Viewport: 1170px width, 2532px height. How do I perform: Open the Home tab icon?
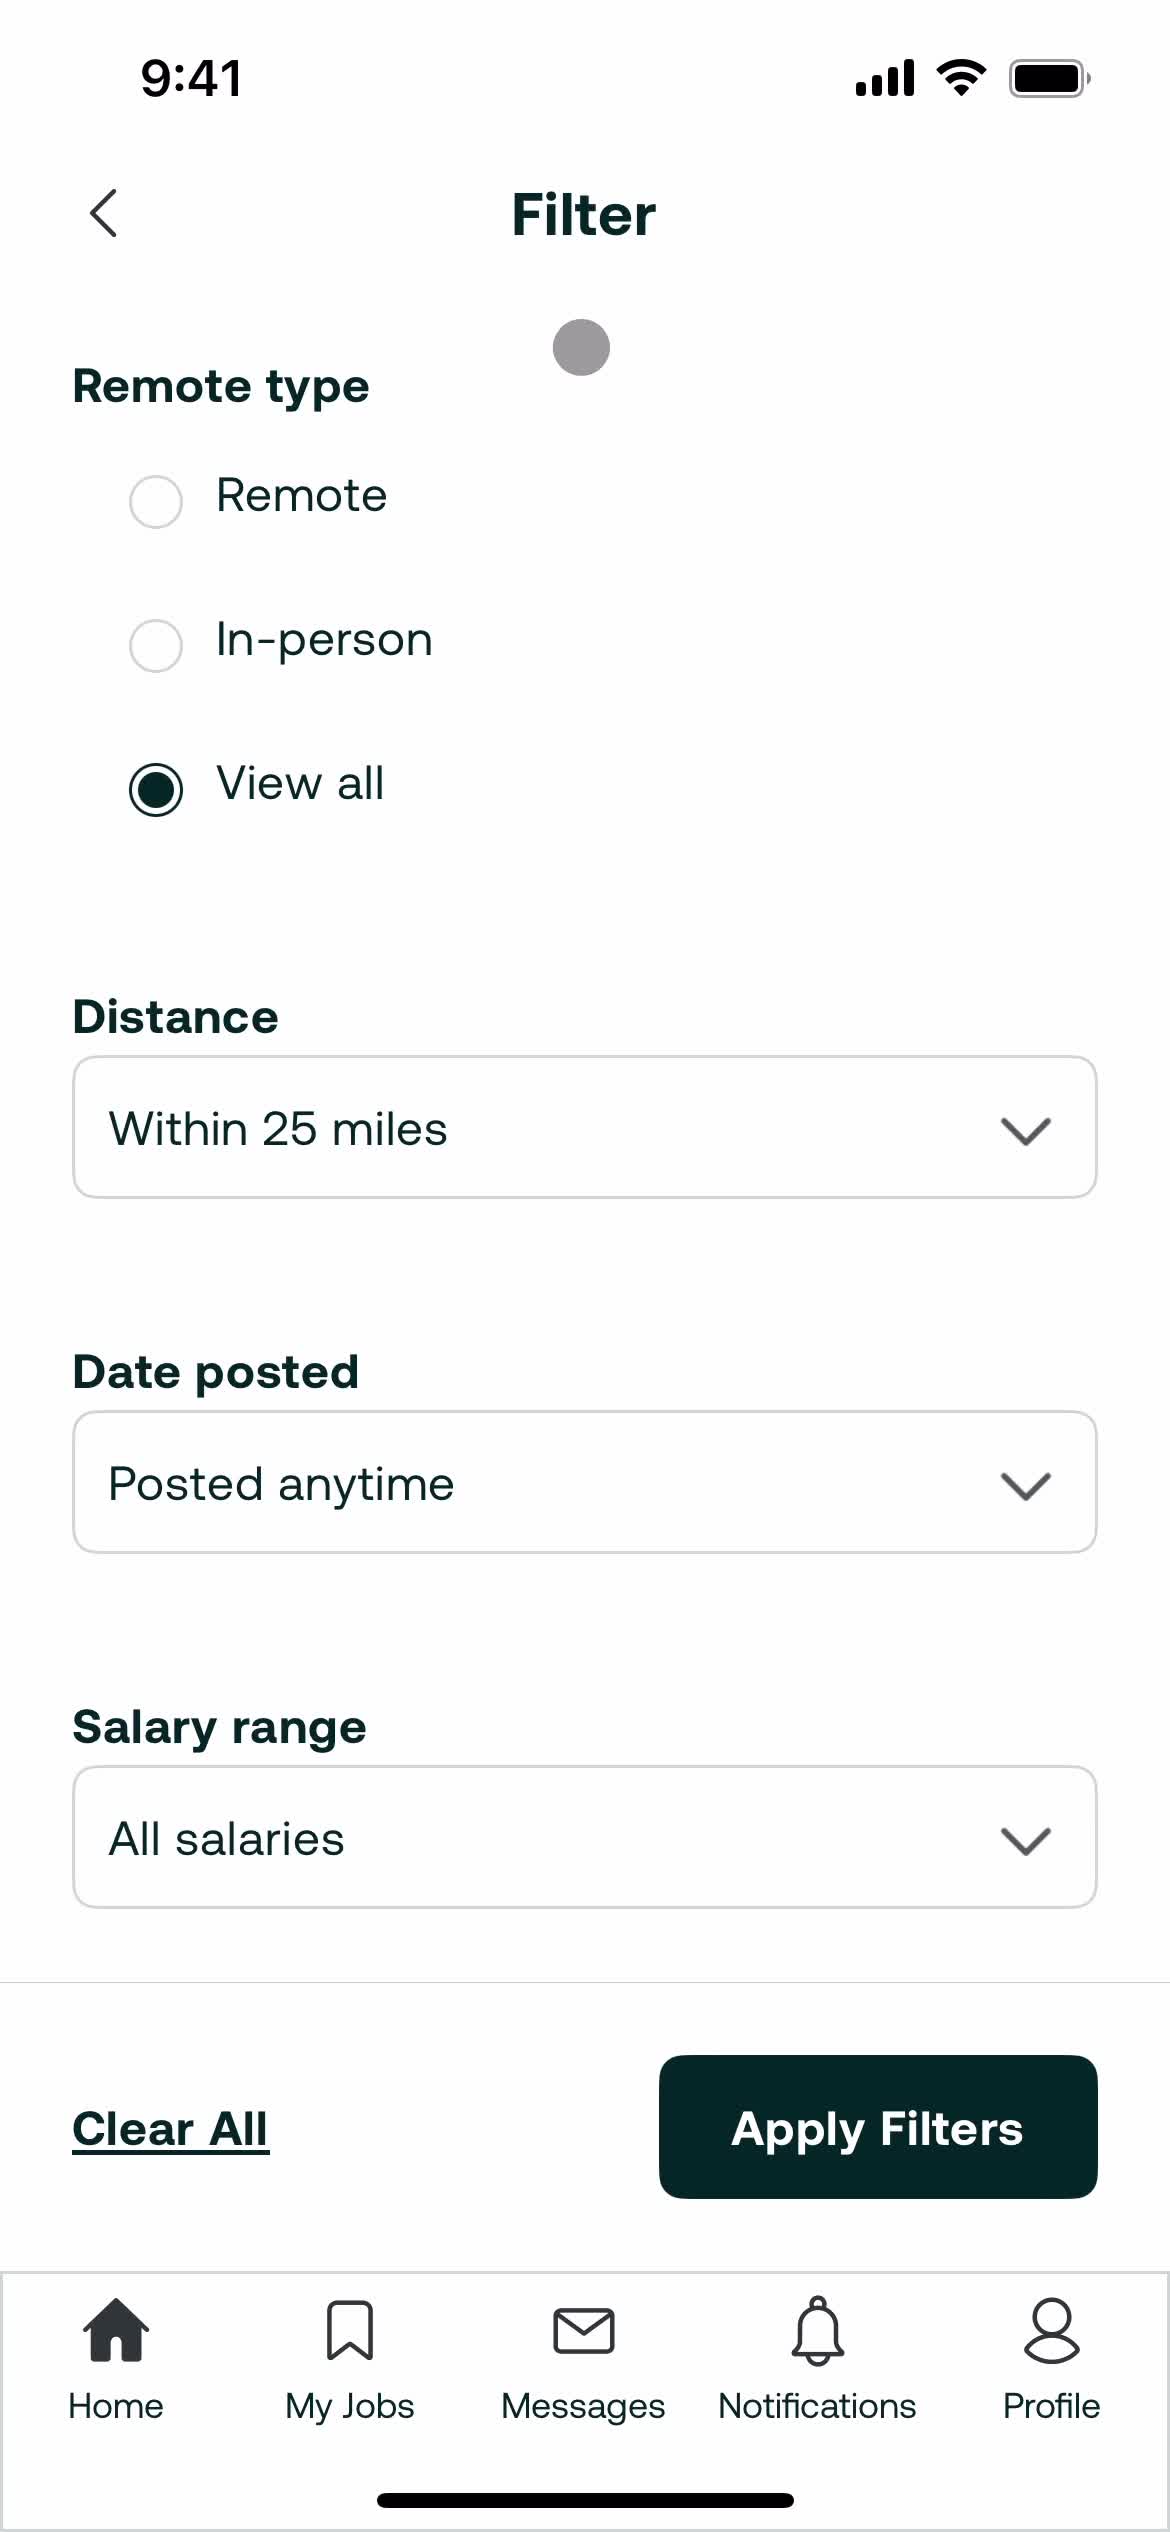tap(116, 2329)
